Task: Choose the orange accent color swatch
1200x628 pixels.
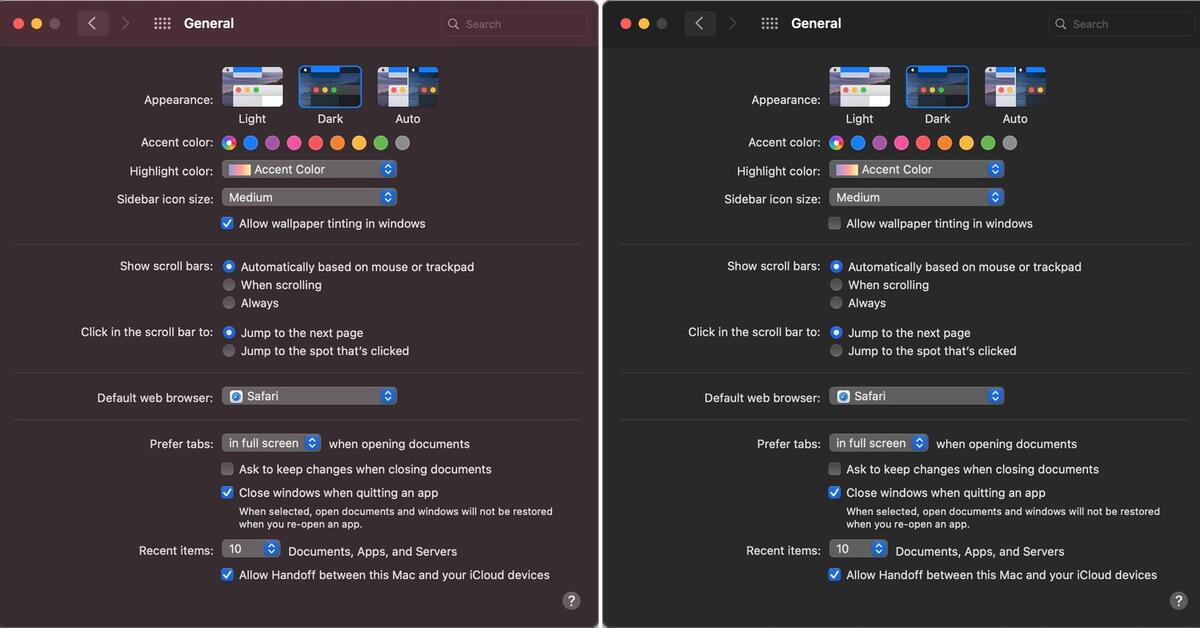Action: pyautogui.click(x=336, y=143)
